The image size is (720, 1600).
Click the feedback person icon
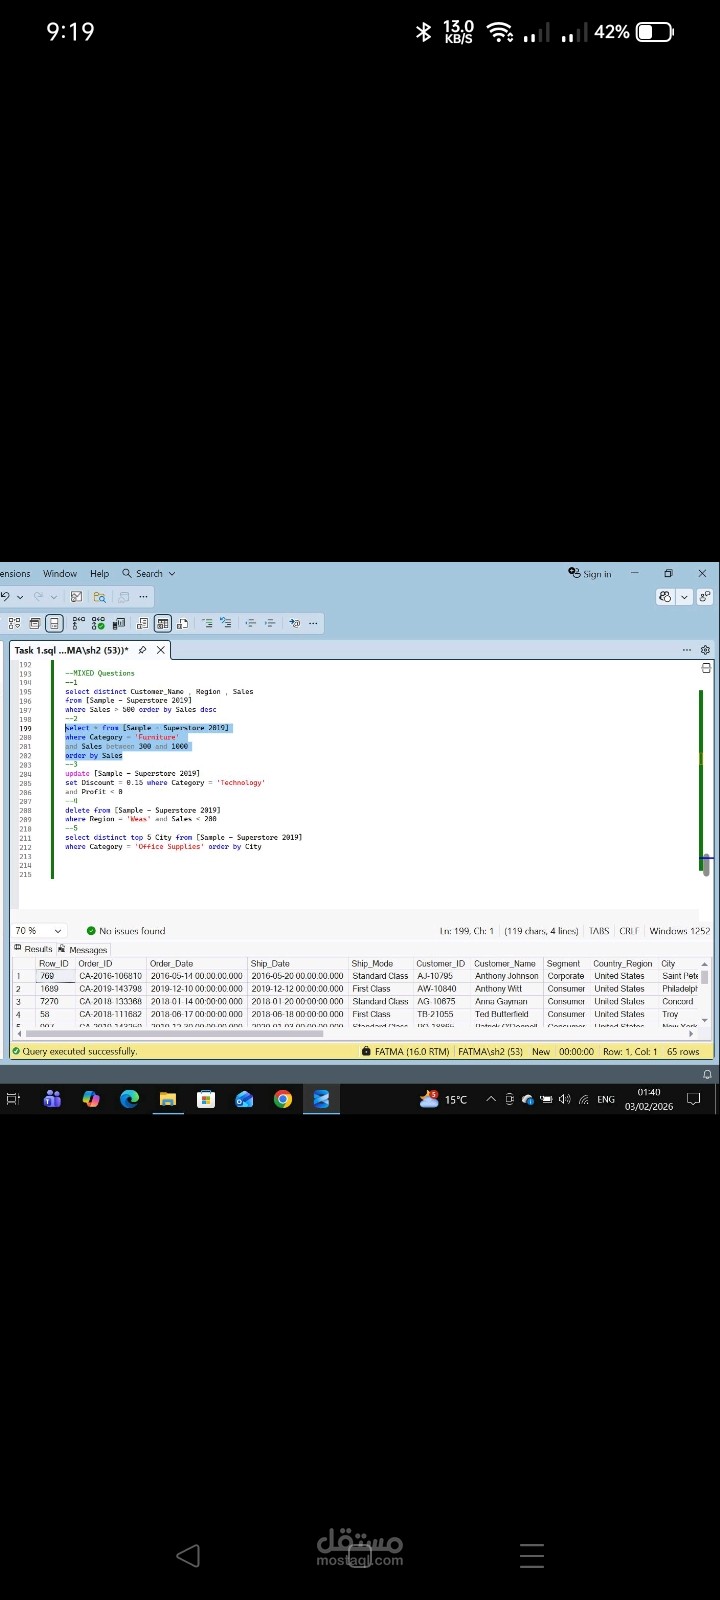coord(706,597)
